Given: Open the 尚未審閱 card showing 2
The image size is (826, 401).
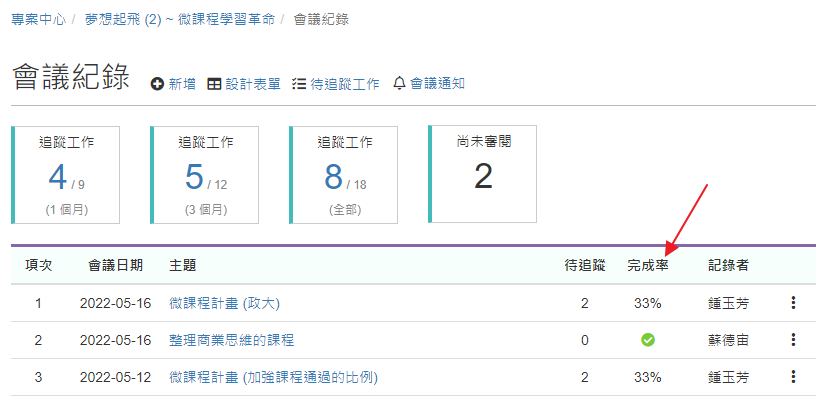Looking at the screenshot, I should 483,174.
